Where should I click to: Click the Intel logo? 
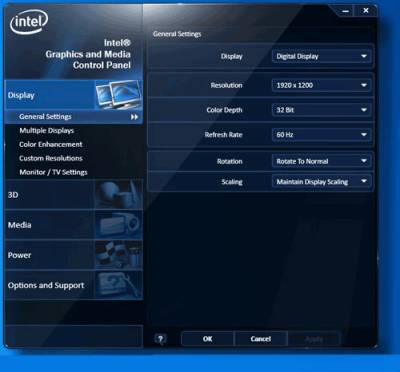click(x=29, y=22)
